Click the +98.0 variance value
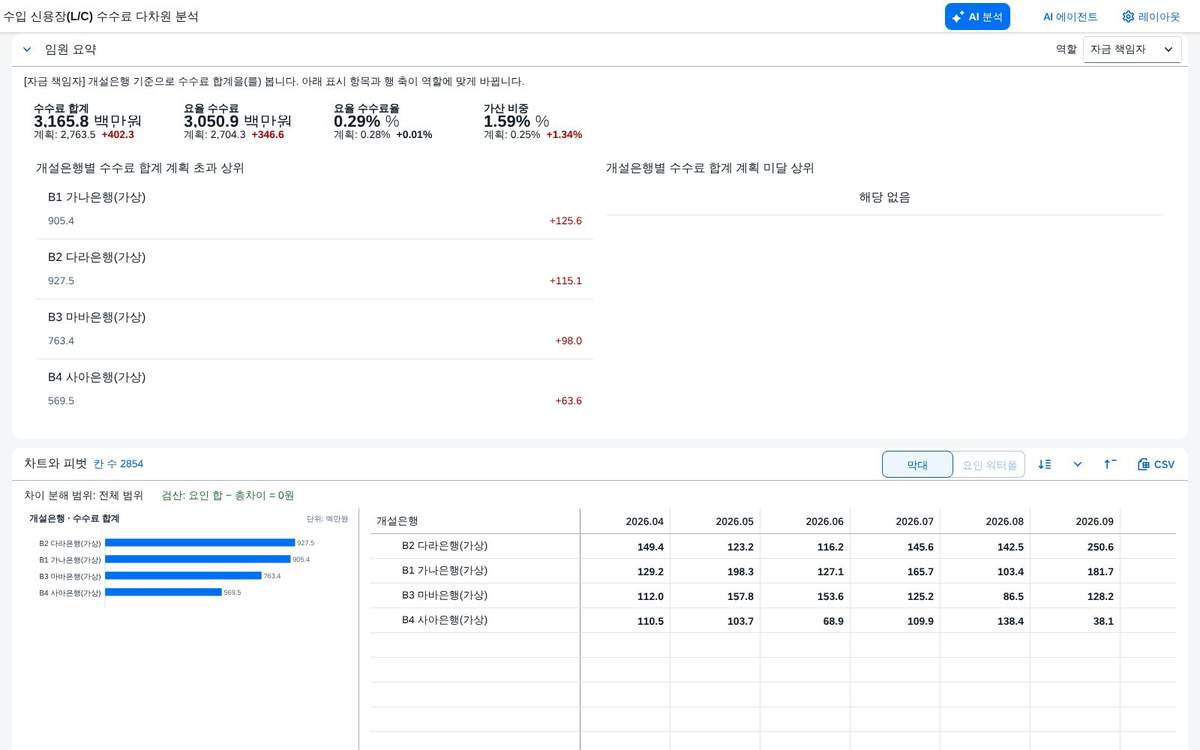The image size is (1200, 750). tap(568, 341)
